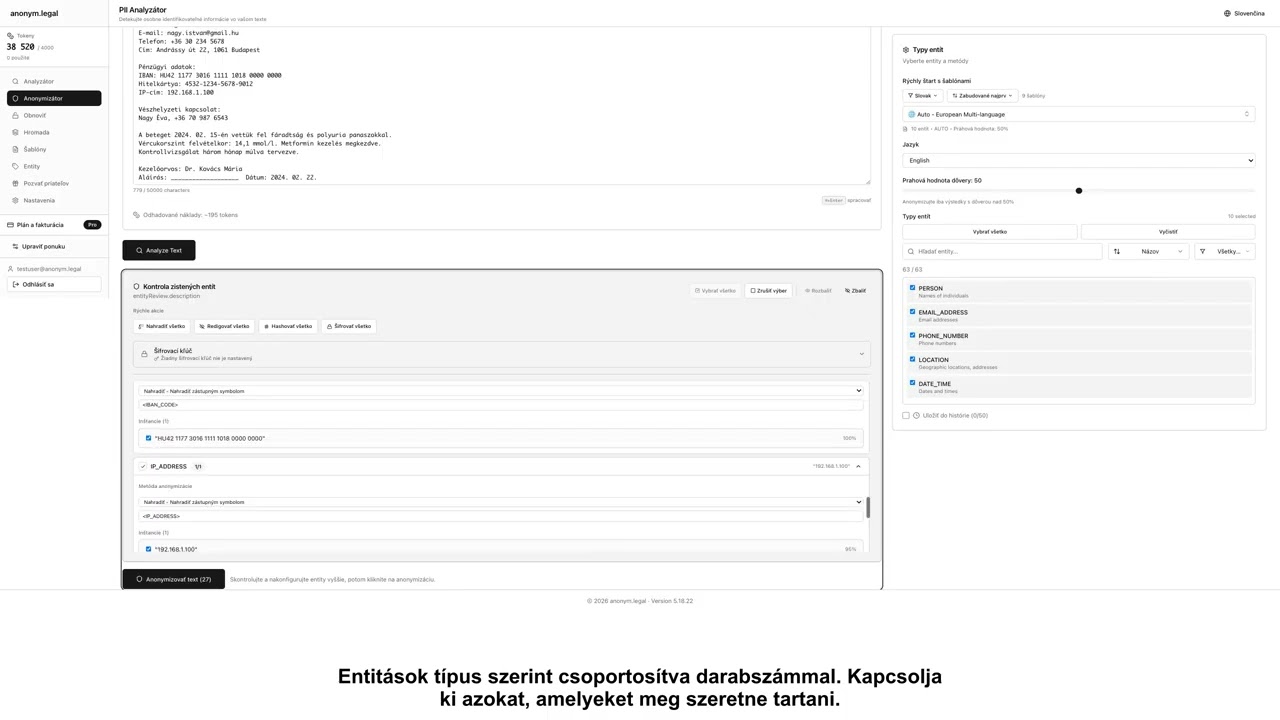Image resolution: width=1280 pixels, height=720 pixels.
Task: Click the Analyzátor magnifier icon in sidebar
Action: 15,81
